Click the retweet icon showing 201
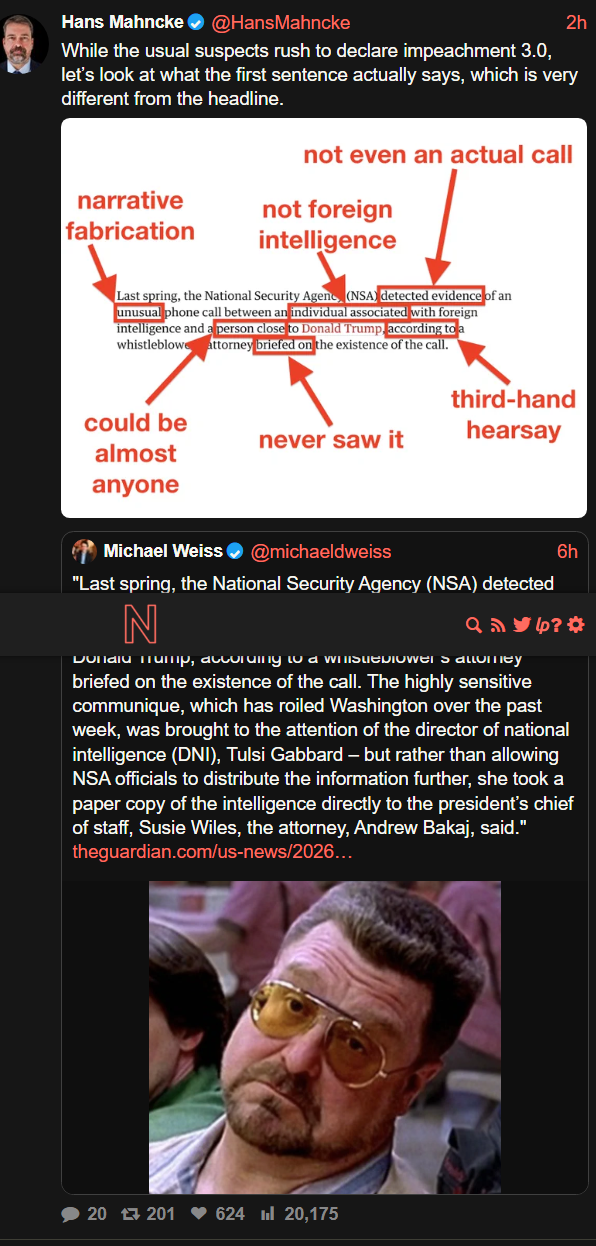596x1246 pixels. [x=130, y=1214]
